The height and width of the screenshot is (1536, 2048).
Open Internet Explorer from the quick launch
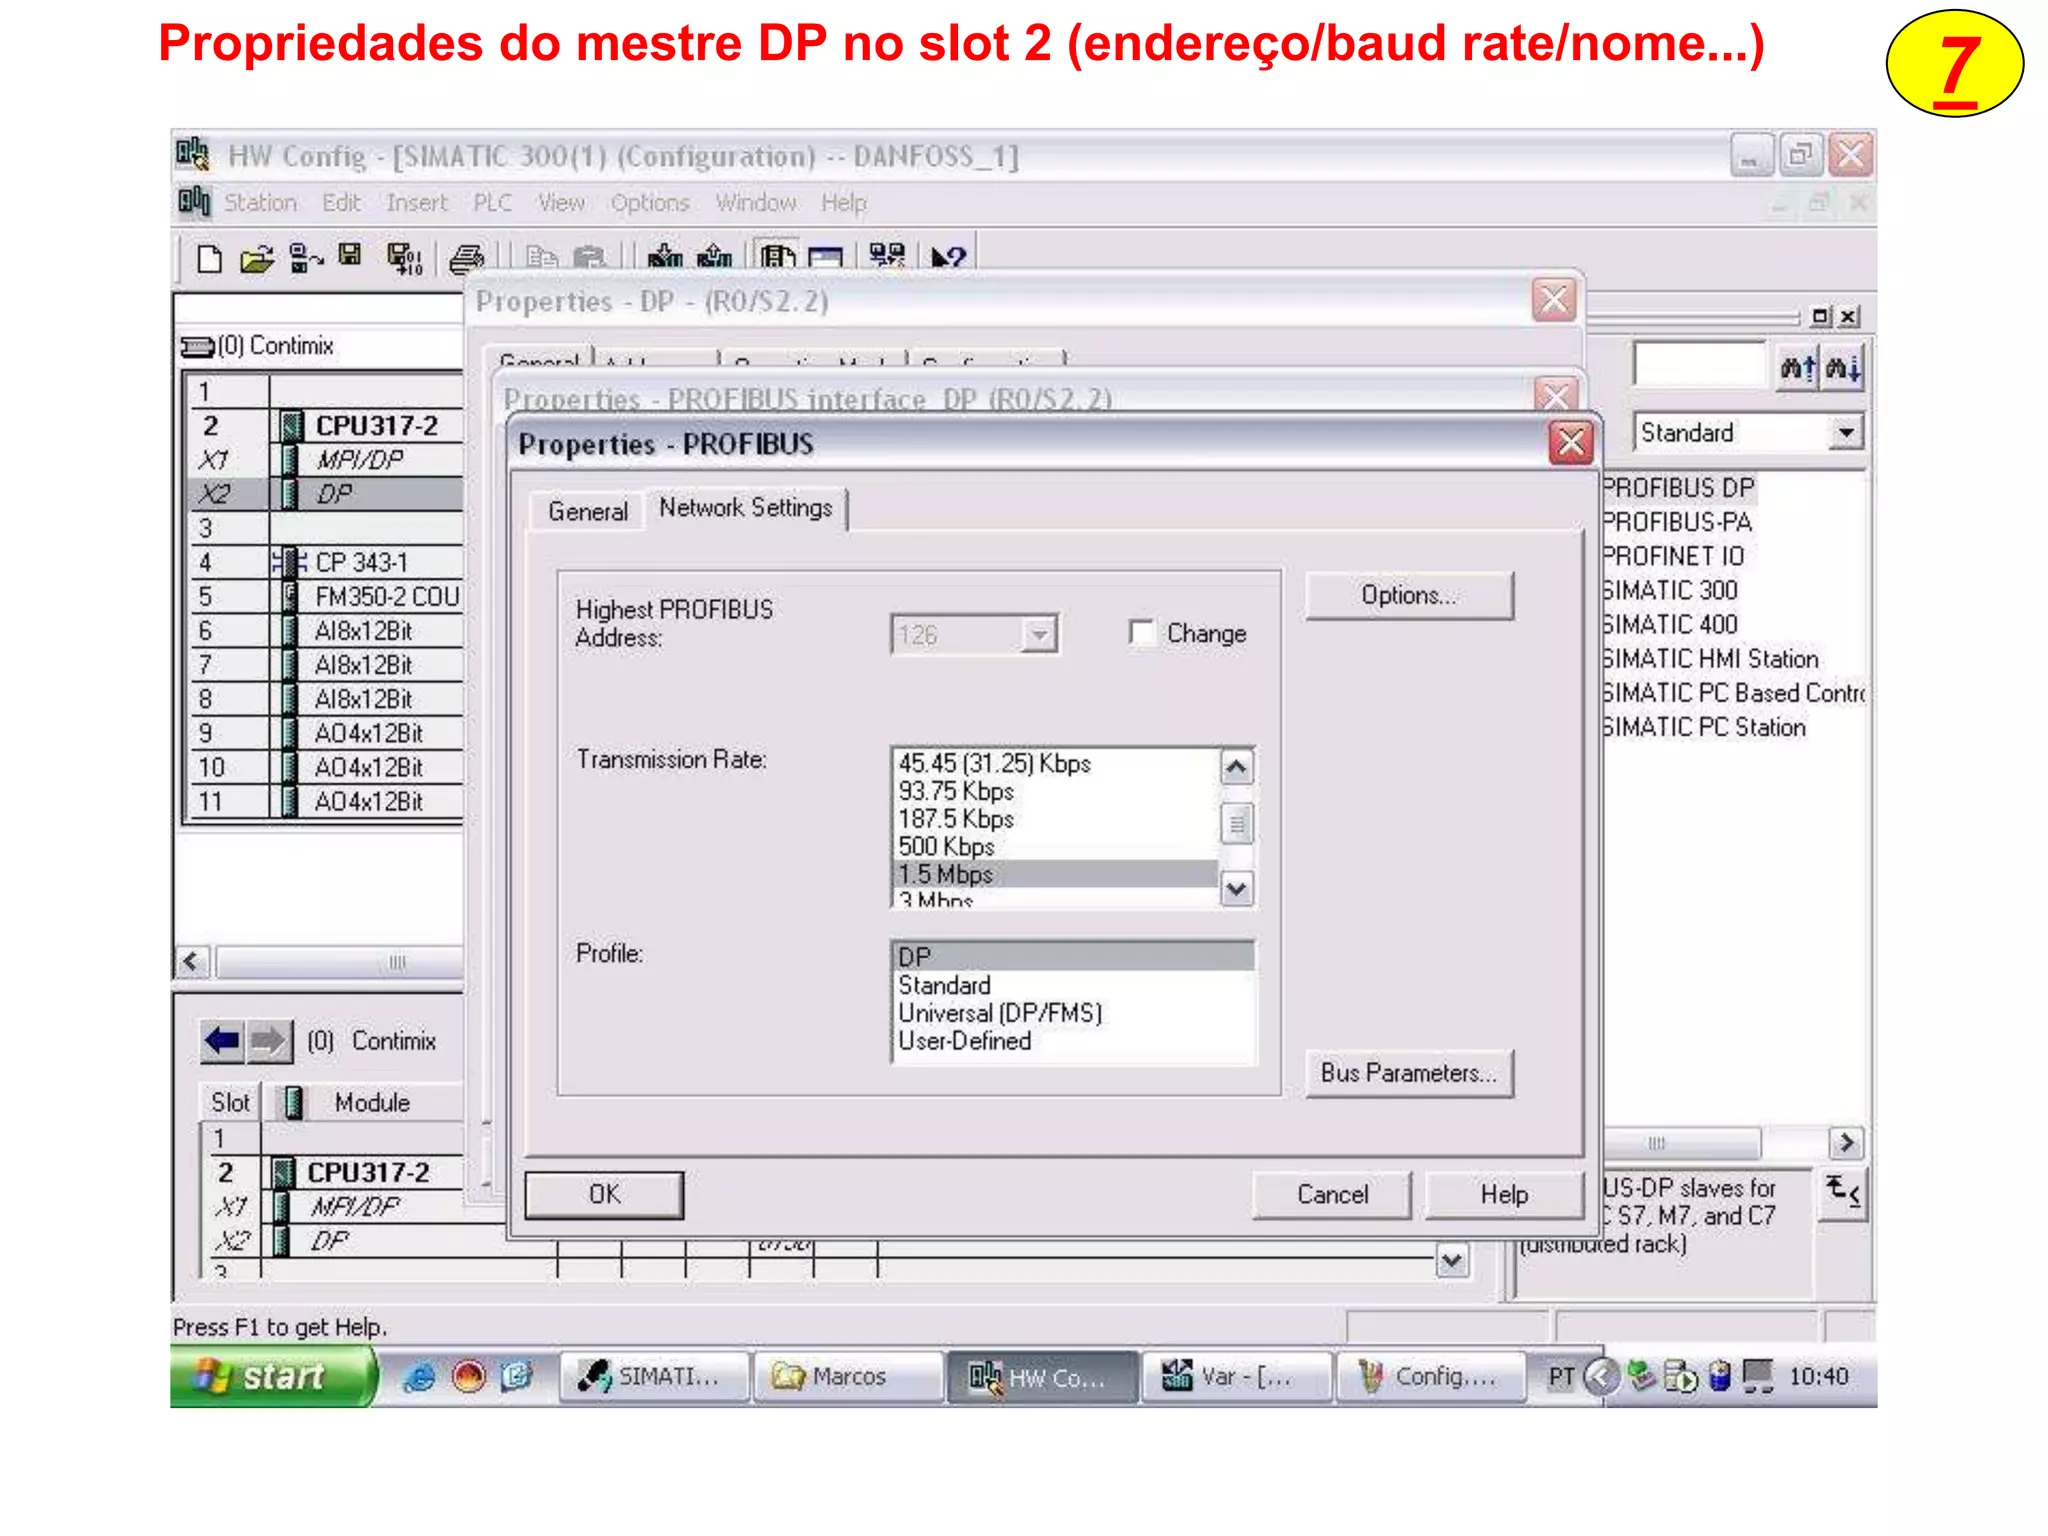click(419, 1378)
